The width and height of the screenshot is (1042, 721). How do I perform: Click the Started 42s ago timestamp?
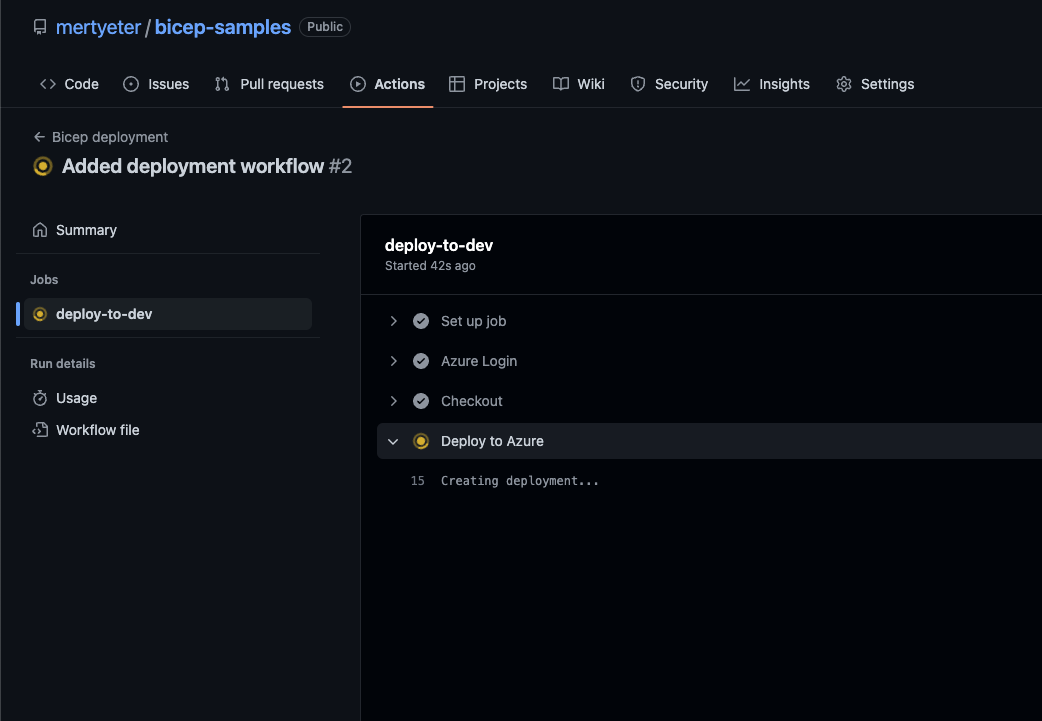click(430, 266)
